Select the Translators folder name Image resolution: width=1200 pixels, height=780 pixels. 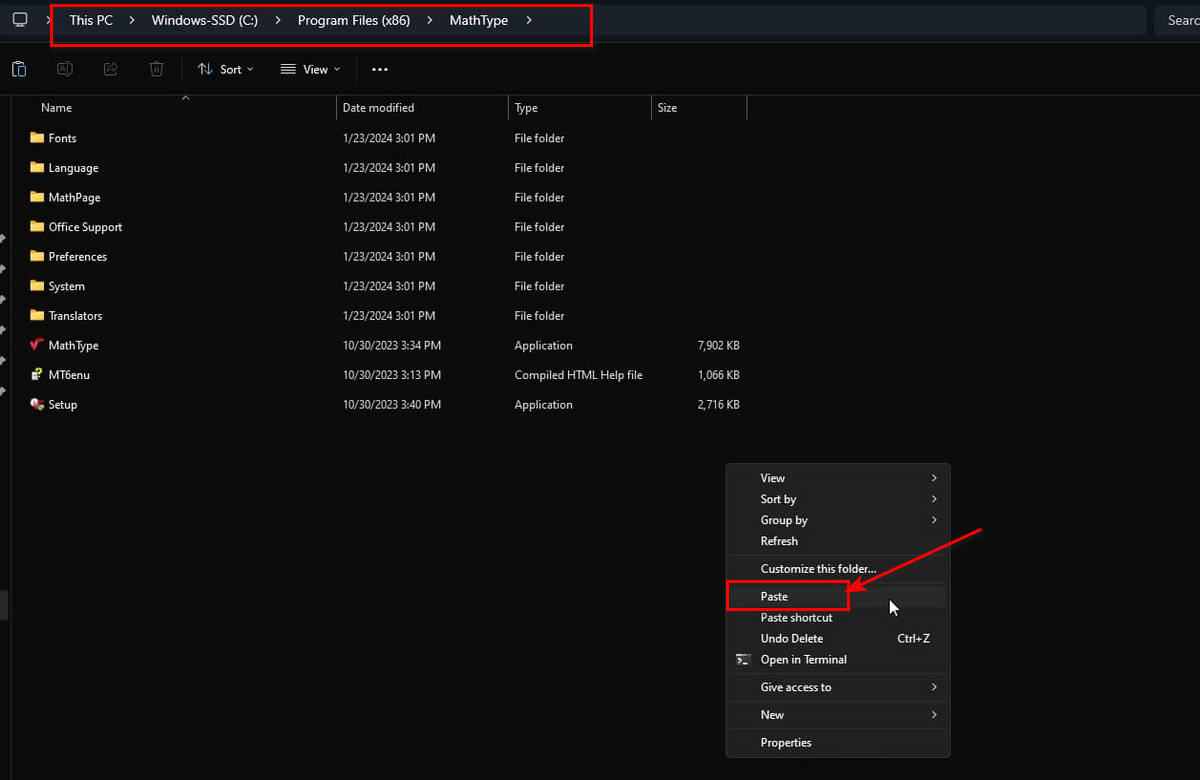point(76,316)
